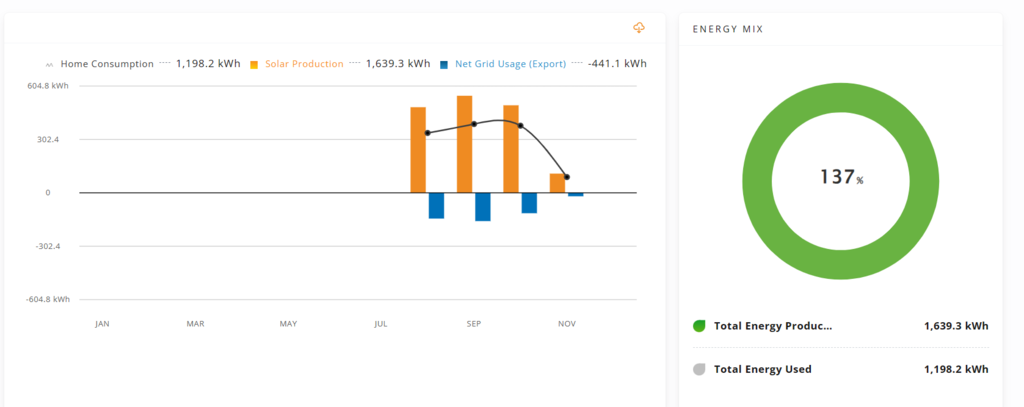Select the August orange solar production bar
The height and width of the screenshot is (407, 1024).
click(418, 150)
